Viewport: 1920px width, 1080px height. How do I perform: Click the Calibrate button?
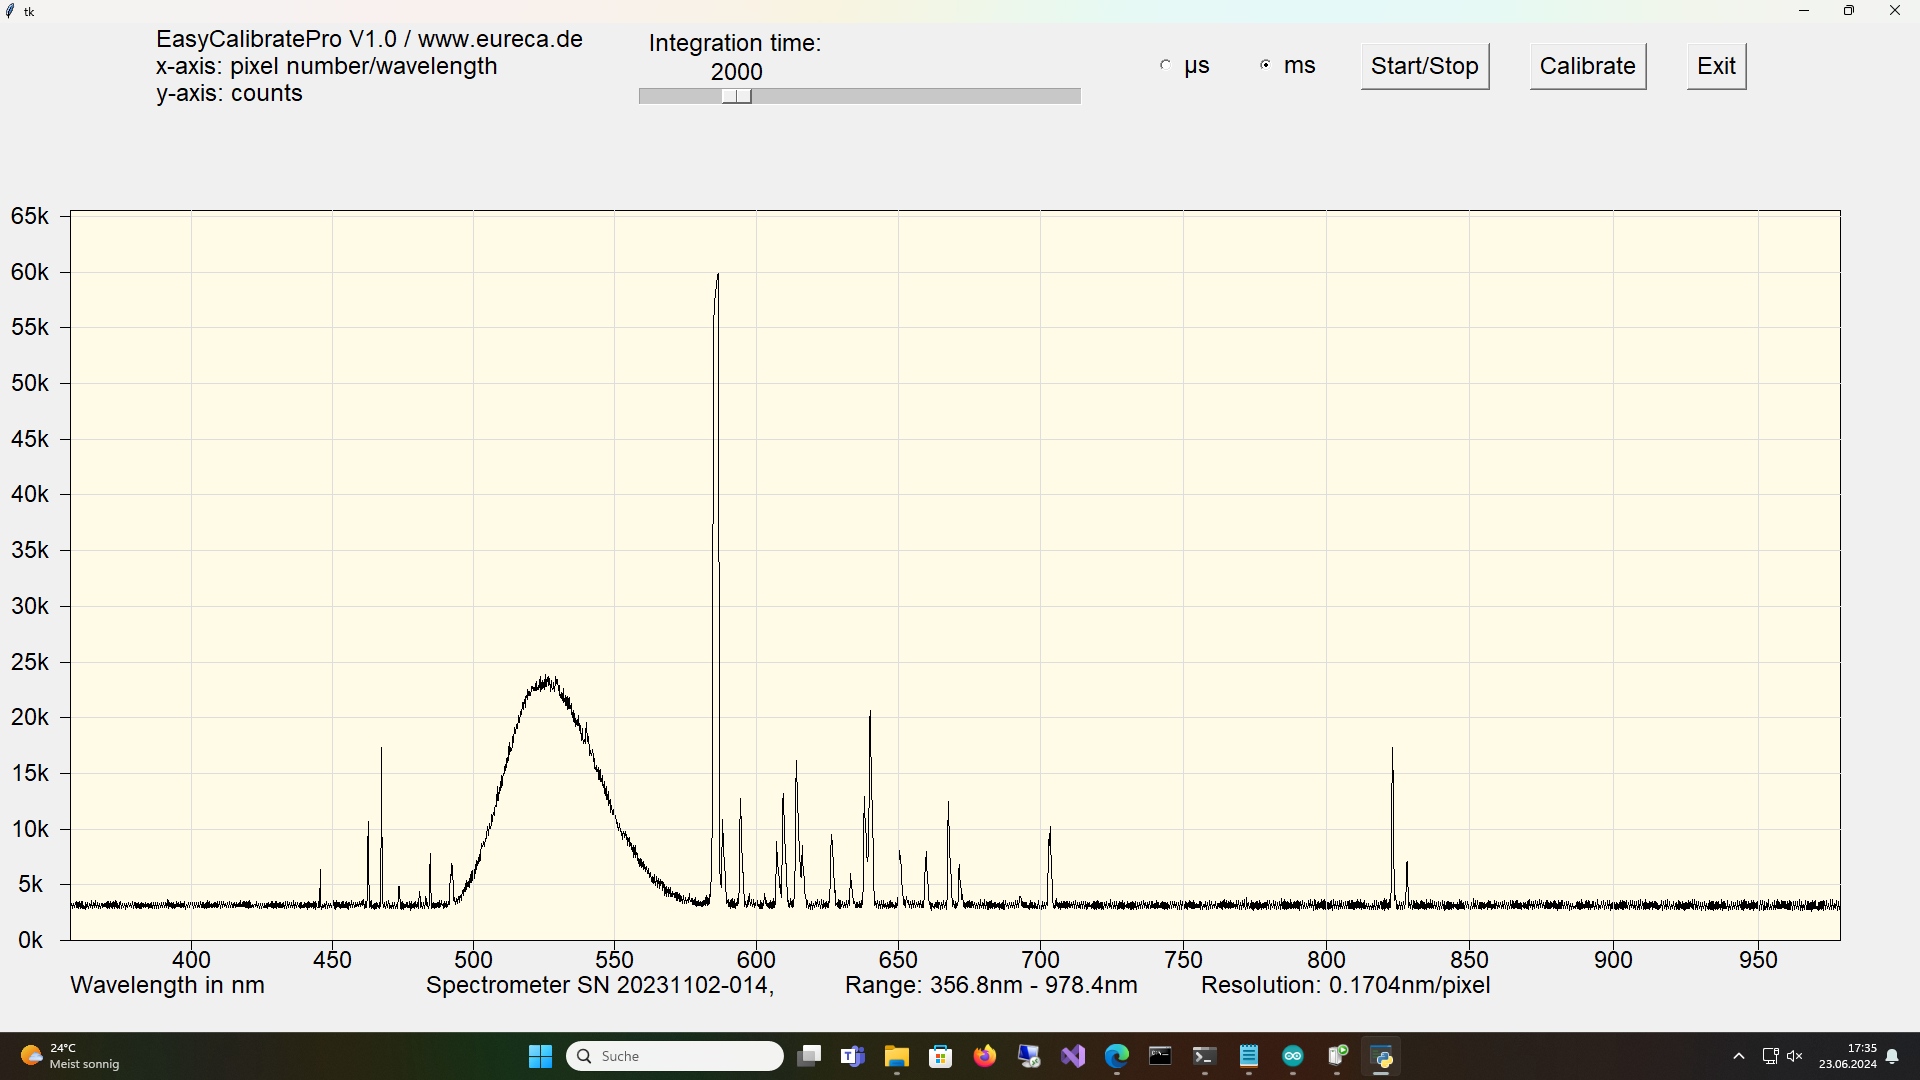[1587, 66]
